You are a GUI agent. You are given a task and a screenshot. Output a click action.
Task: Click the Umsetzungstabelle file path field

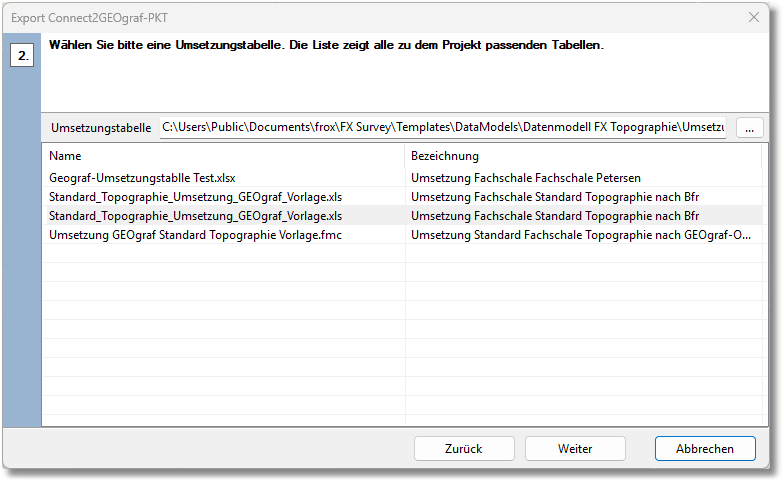(443, 128)
